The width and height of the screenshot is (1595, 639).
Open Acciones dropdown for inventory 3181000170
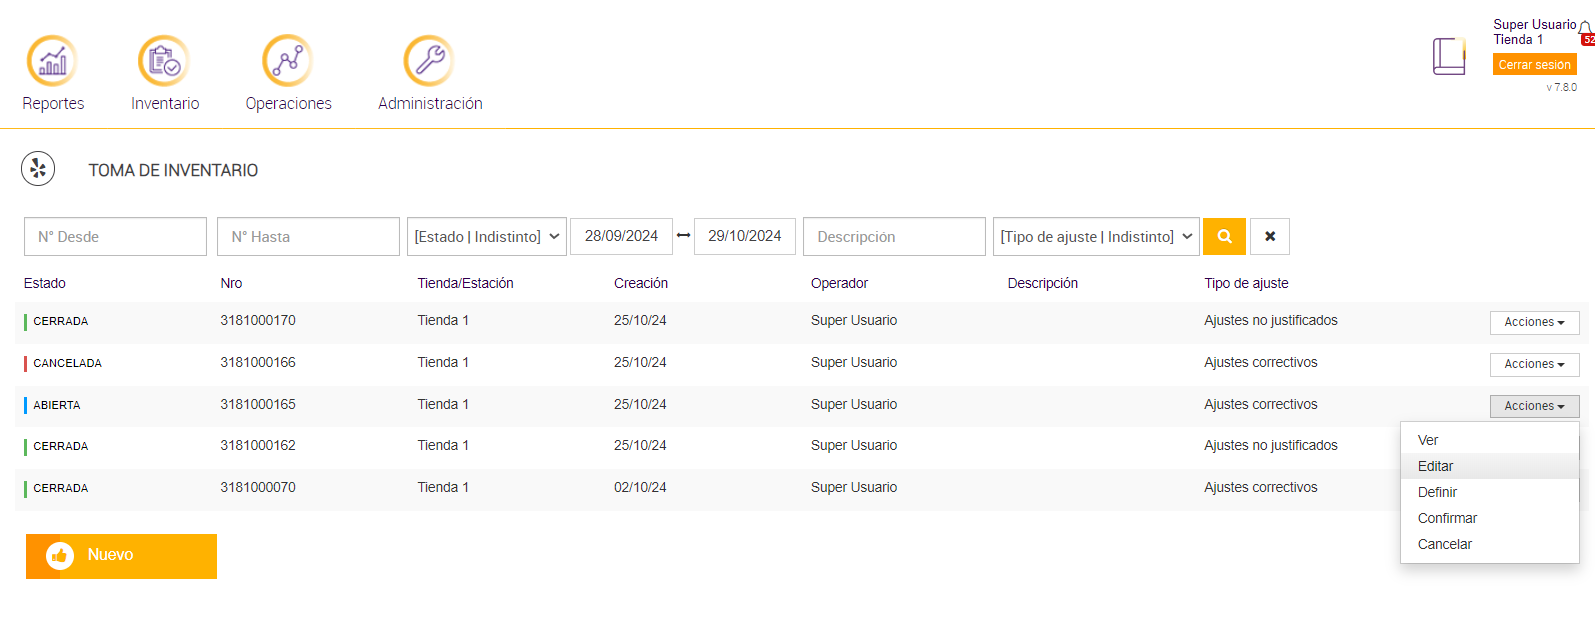click(x=1534, y=322)
